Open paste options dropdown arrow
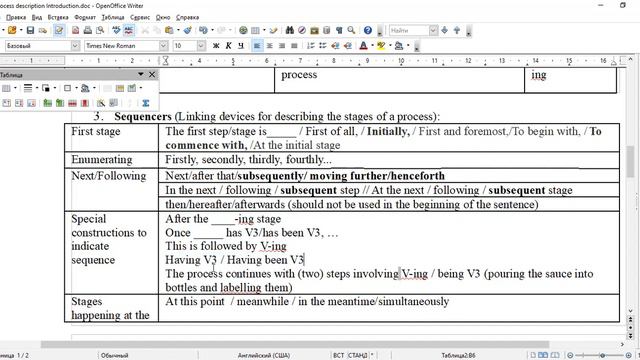 point(178,30)
